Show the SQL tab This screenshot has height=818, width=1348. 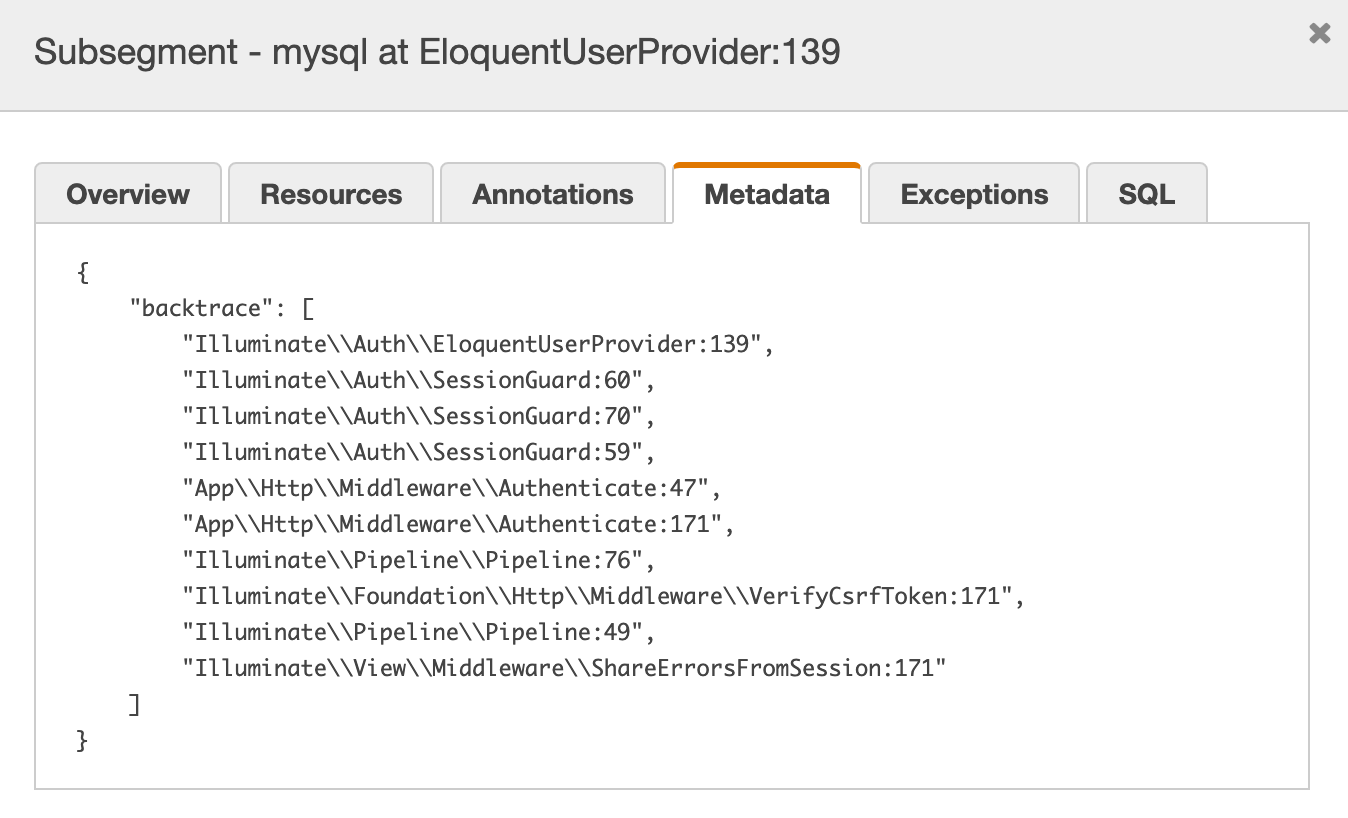[1147, 194]
